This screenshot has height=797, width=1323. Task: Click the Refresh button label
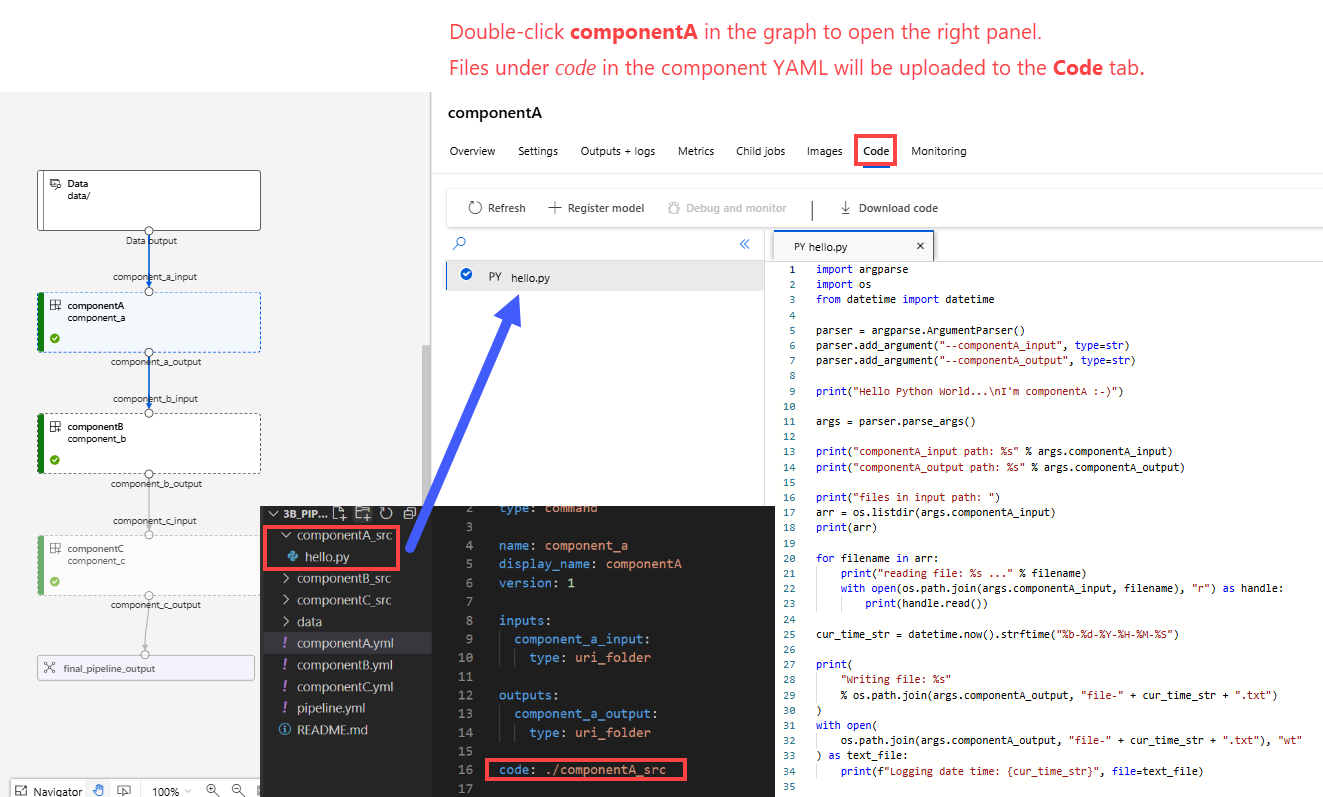(507, 208)
